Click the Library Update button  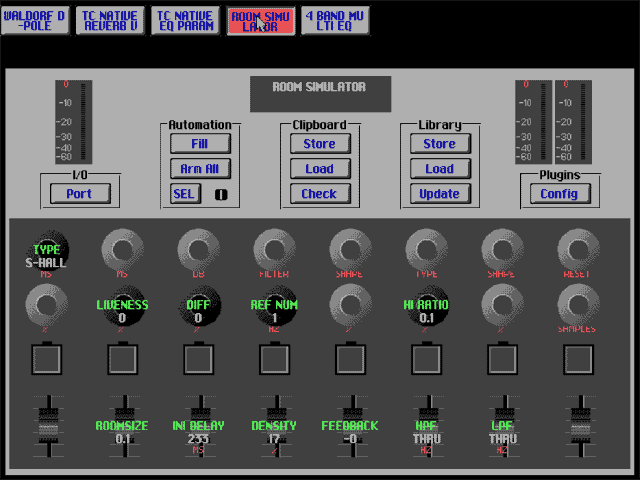440,193
